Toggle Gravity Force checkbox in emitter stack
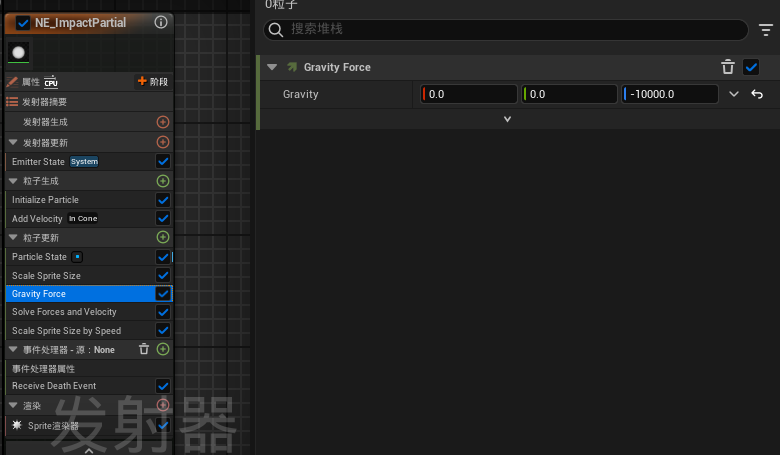Viewport: 780px width, 455px height. (x=163, y=294)
